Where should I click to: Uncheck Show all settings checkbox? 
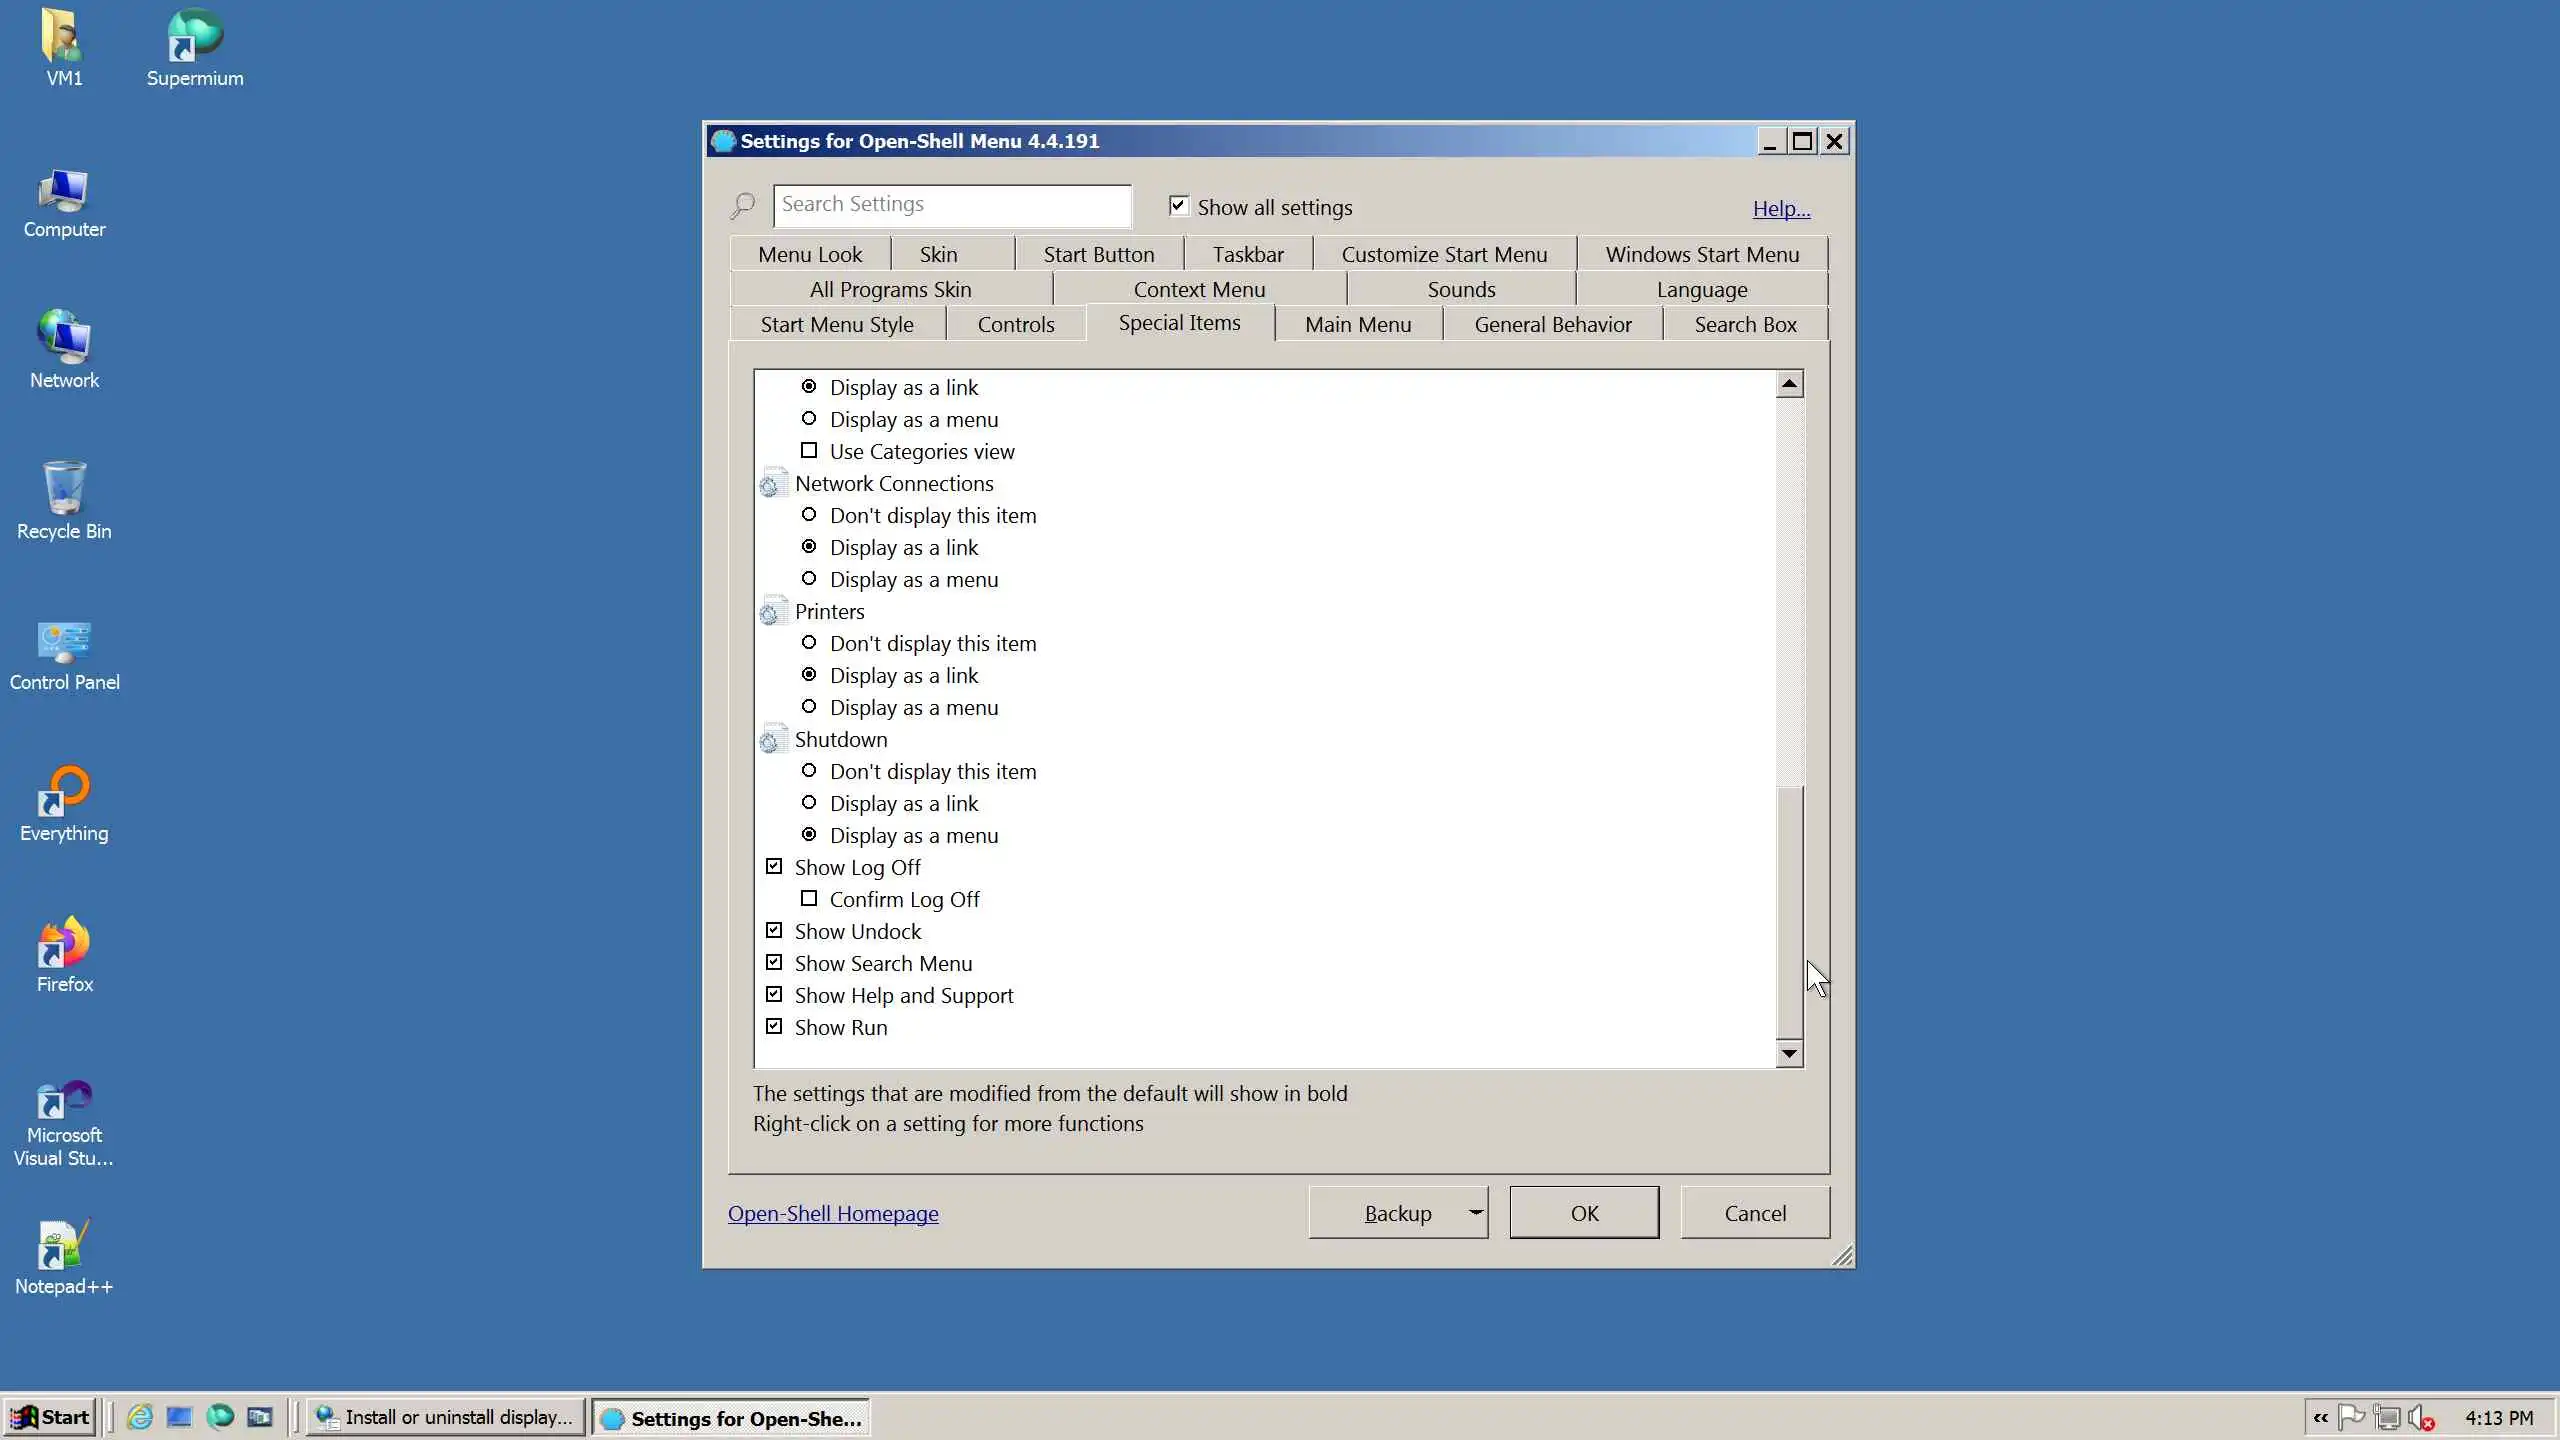point(1178,206)
